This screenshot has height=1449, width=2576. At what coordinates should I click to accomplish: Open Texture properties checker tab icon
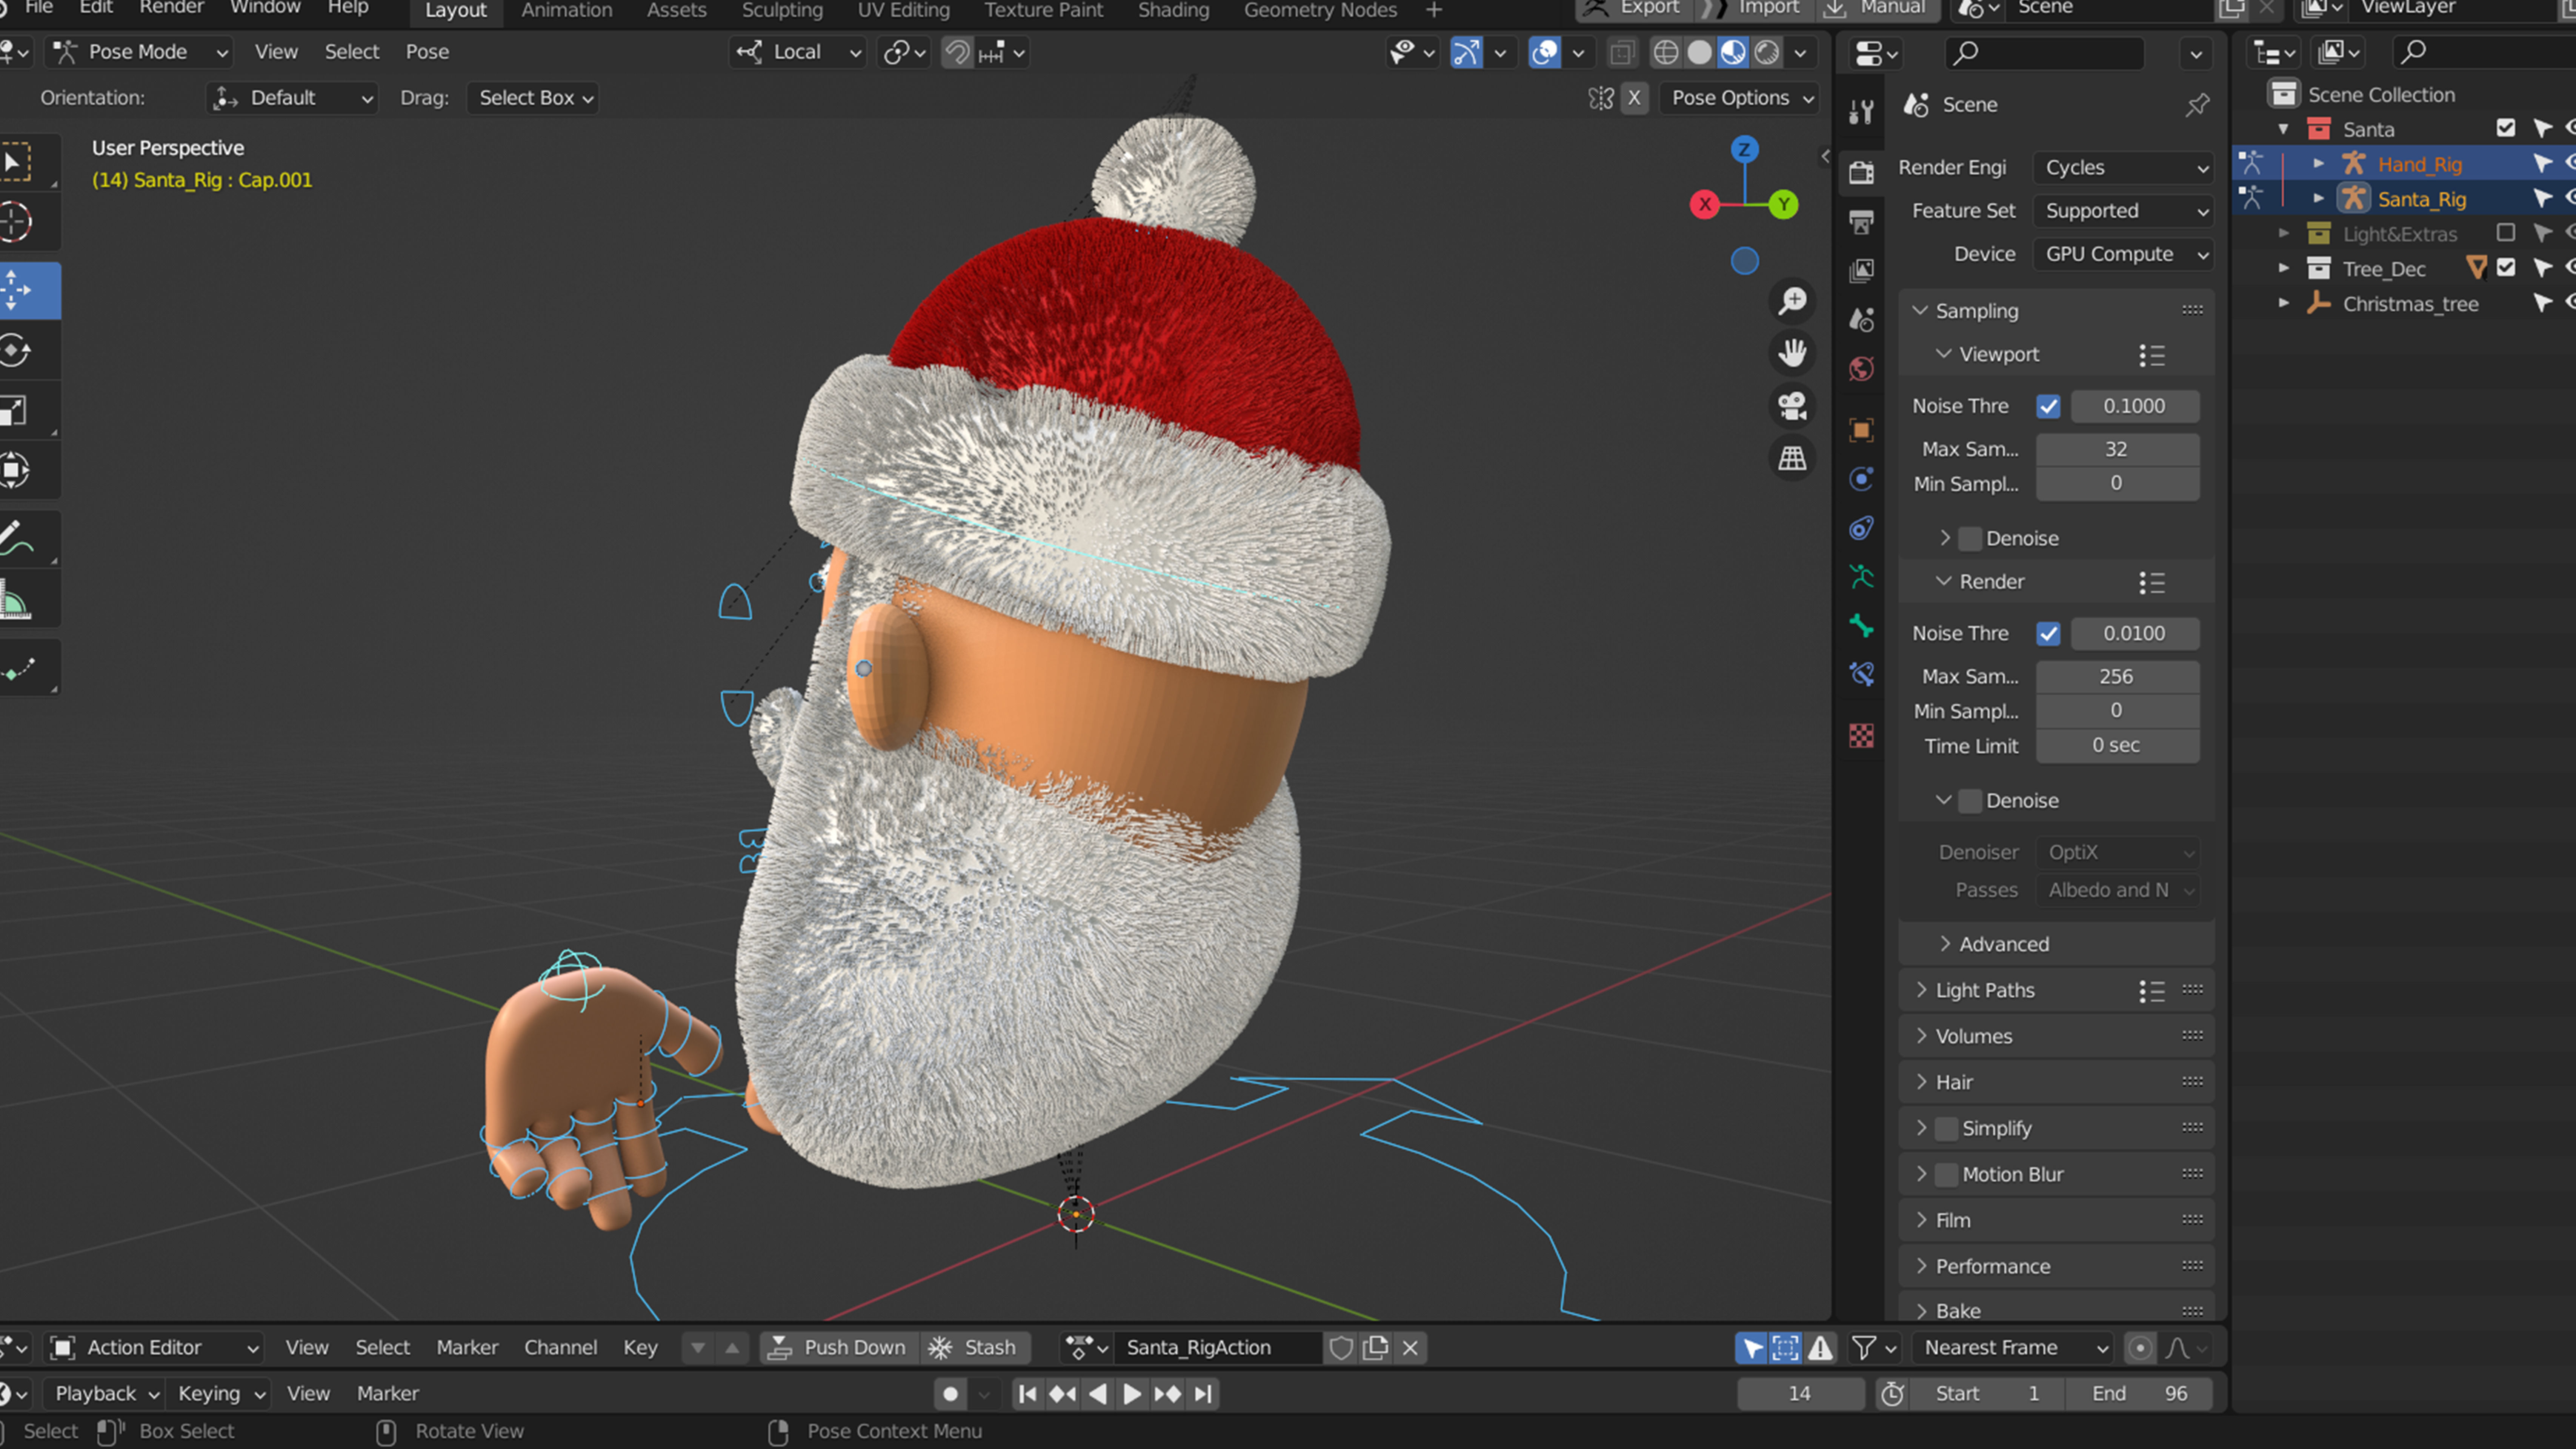tap(1861, 736)
